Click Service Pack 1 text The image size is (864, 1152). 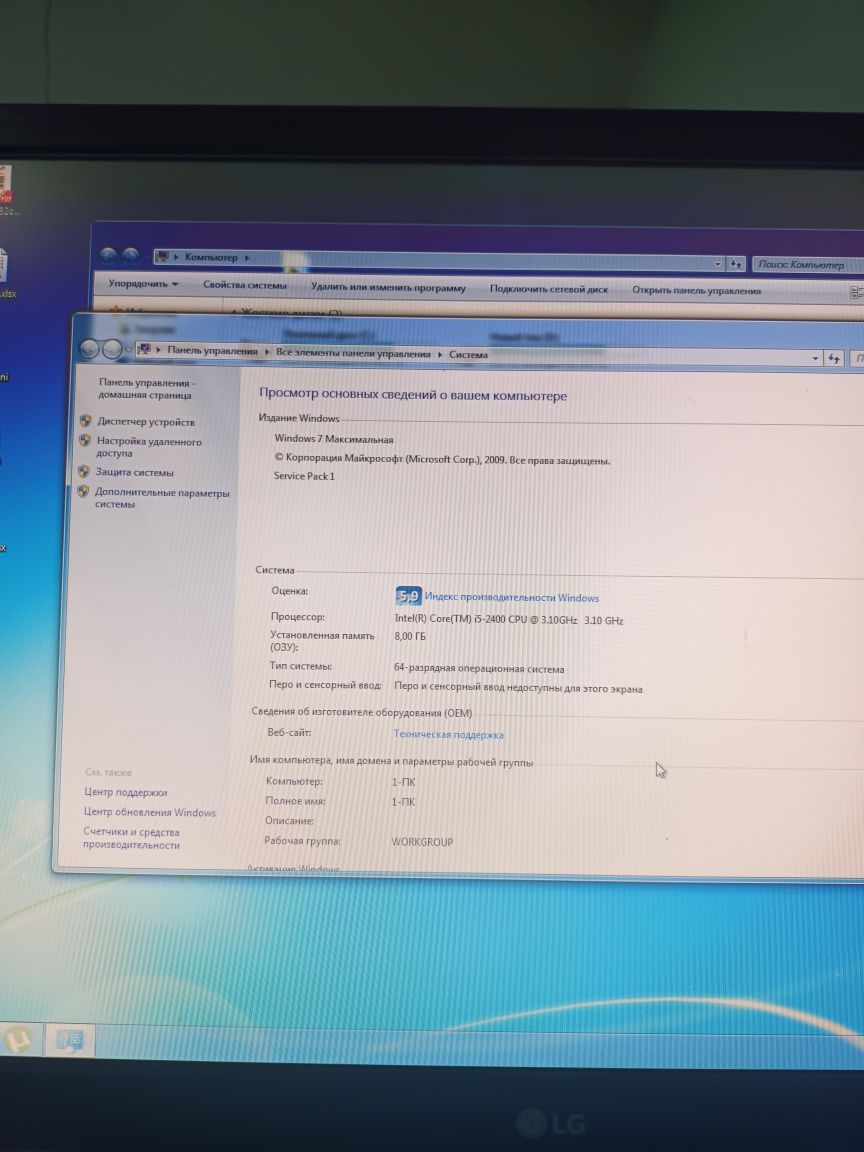pyautogui.click(x=303, y=476)
